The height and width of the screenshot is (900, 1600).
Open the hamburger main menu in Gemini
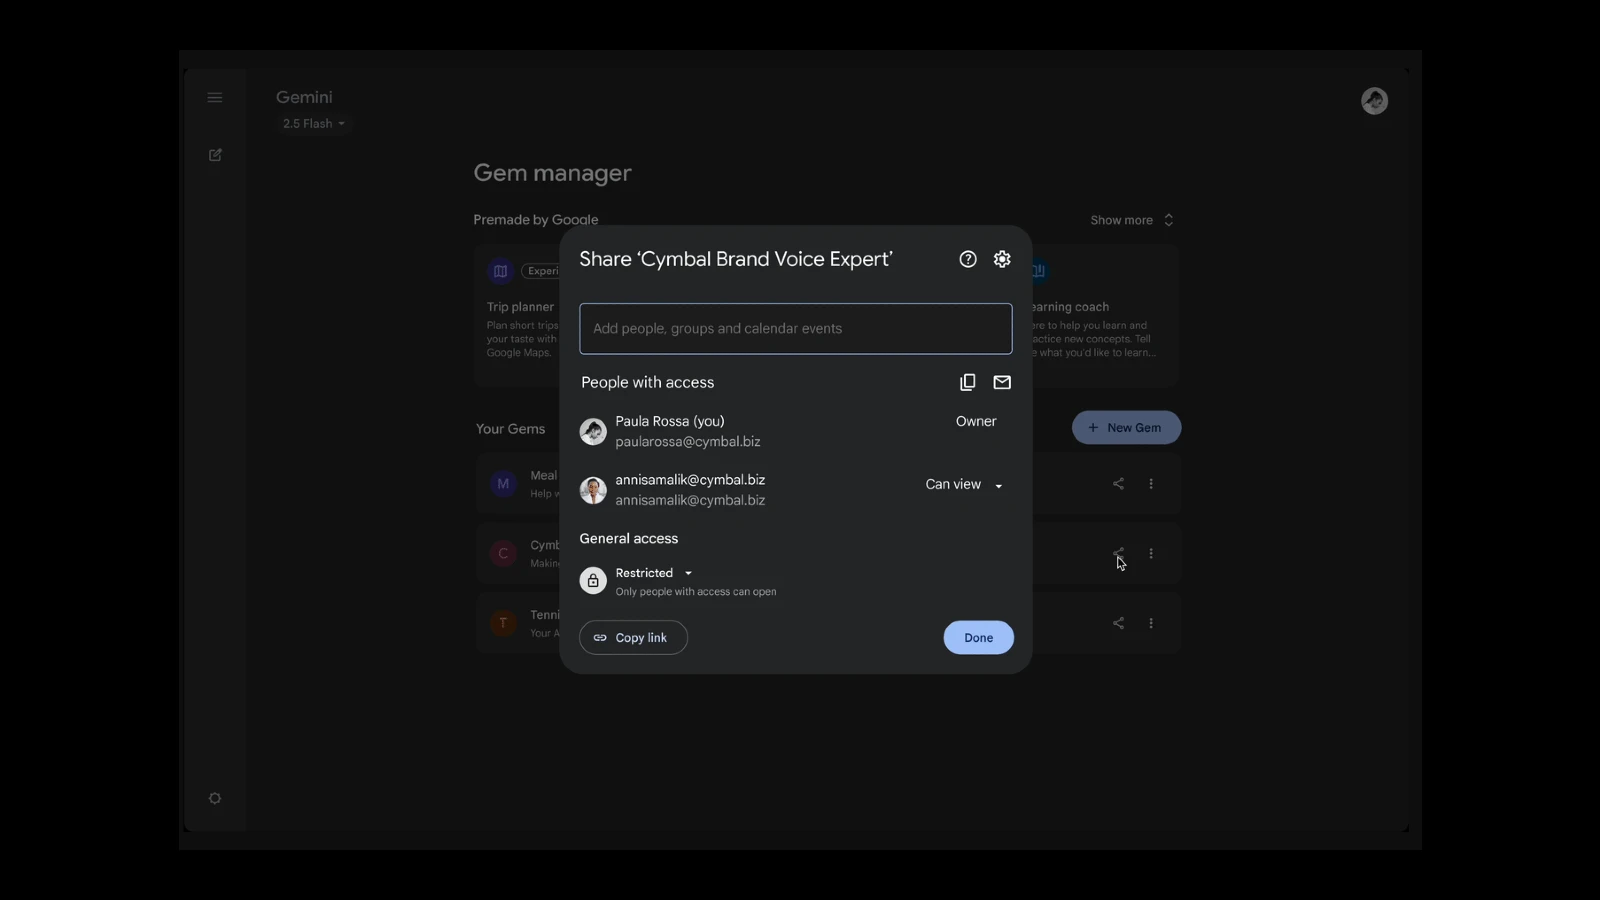215,97
